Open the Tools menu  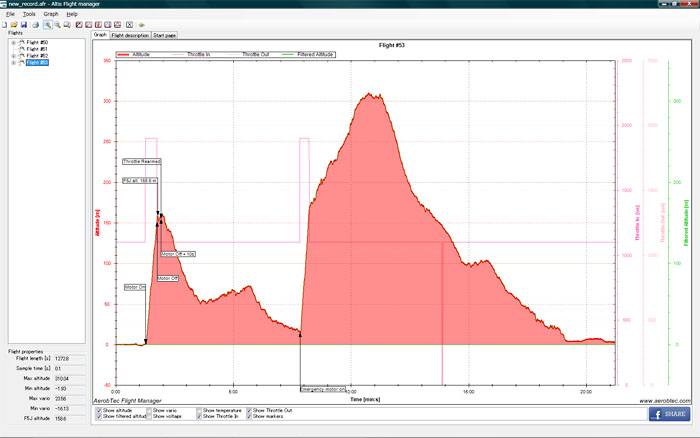(x=29, y=14)
